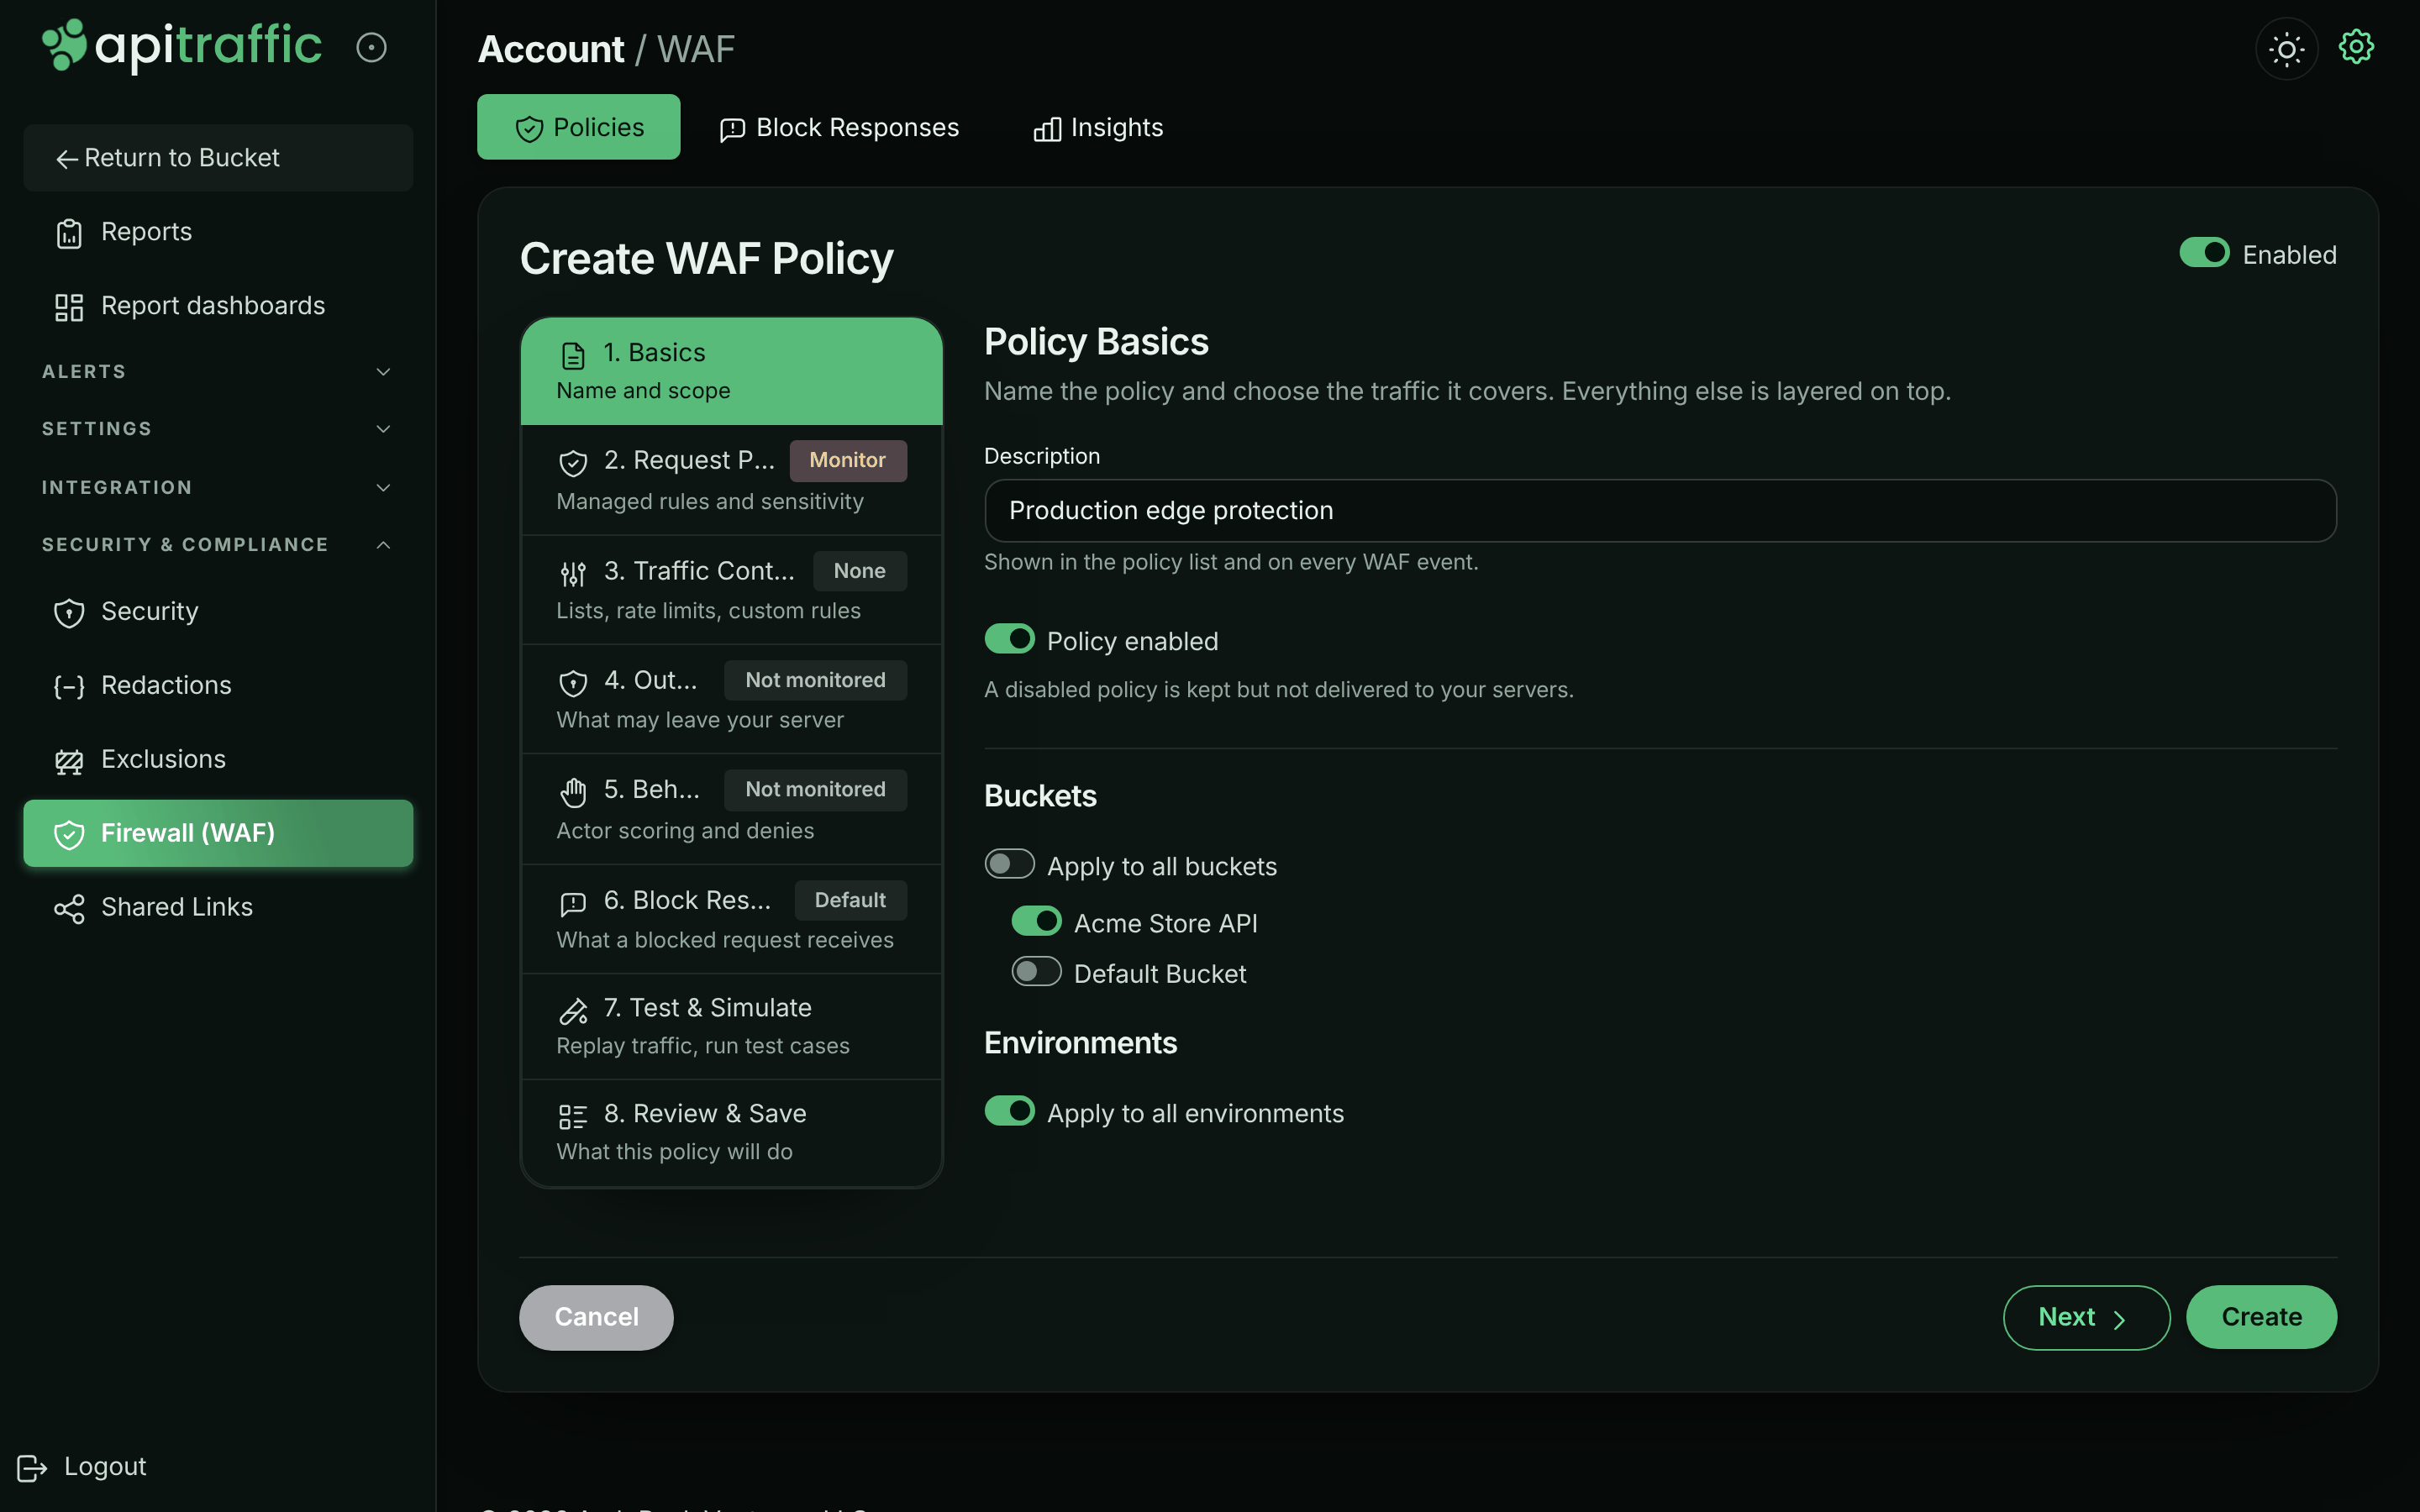Click the Review & Save list icon
The height and width of the screenshot is (1512, 2420).
pos(573,1116)
